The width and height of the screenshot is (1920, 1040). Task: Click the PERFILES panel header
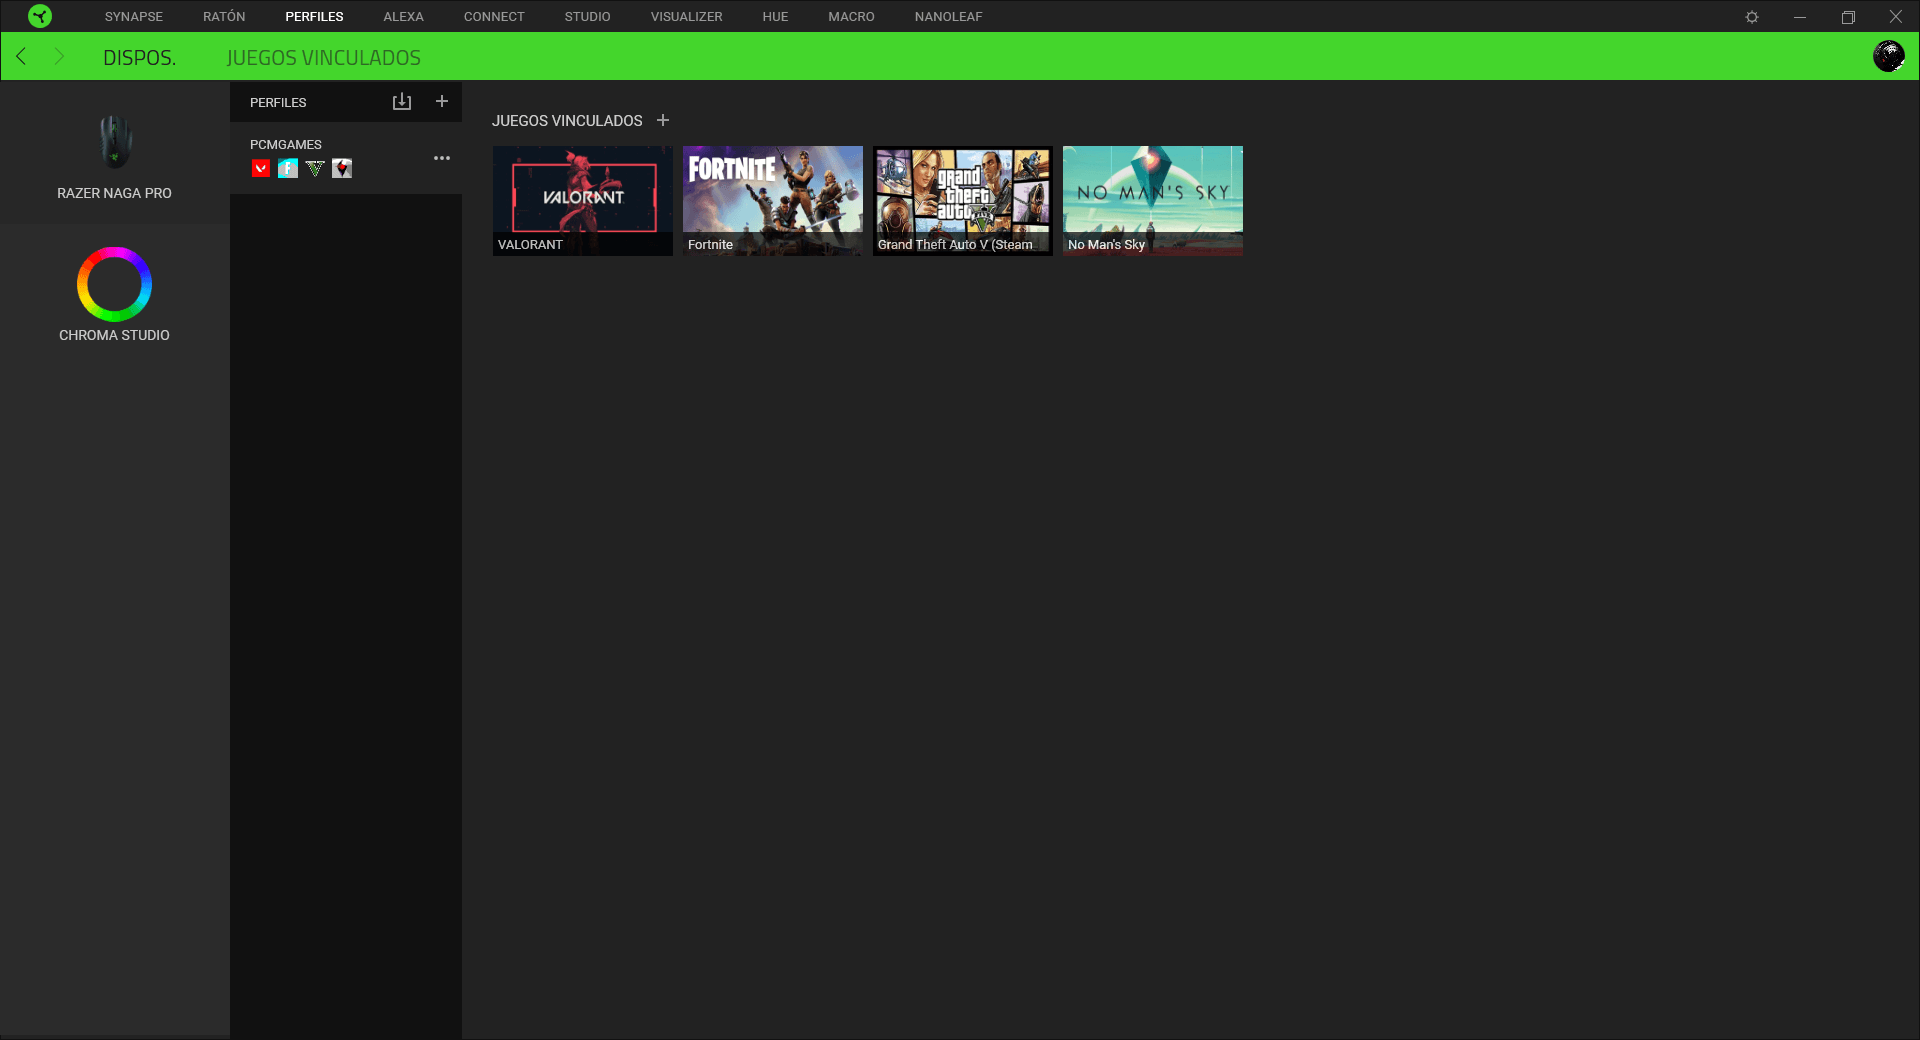pos(278,102)
